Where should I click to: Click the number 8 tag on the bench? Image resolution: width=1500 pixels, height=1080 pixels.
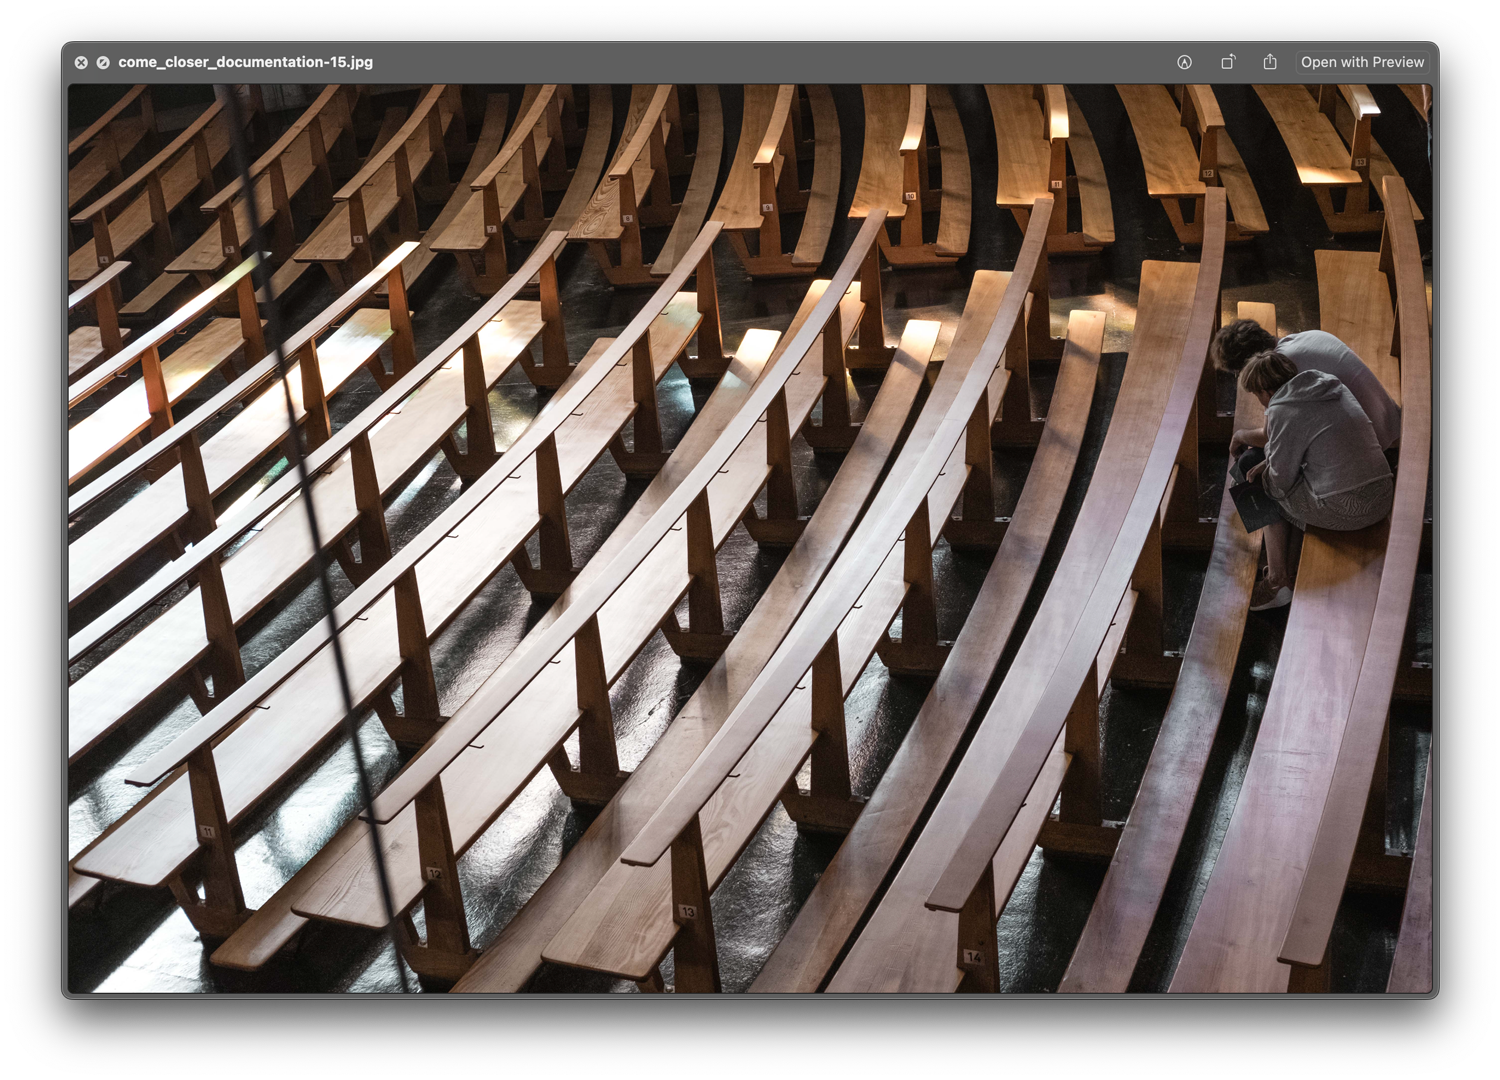628,218
